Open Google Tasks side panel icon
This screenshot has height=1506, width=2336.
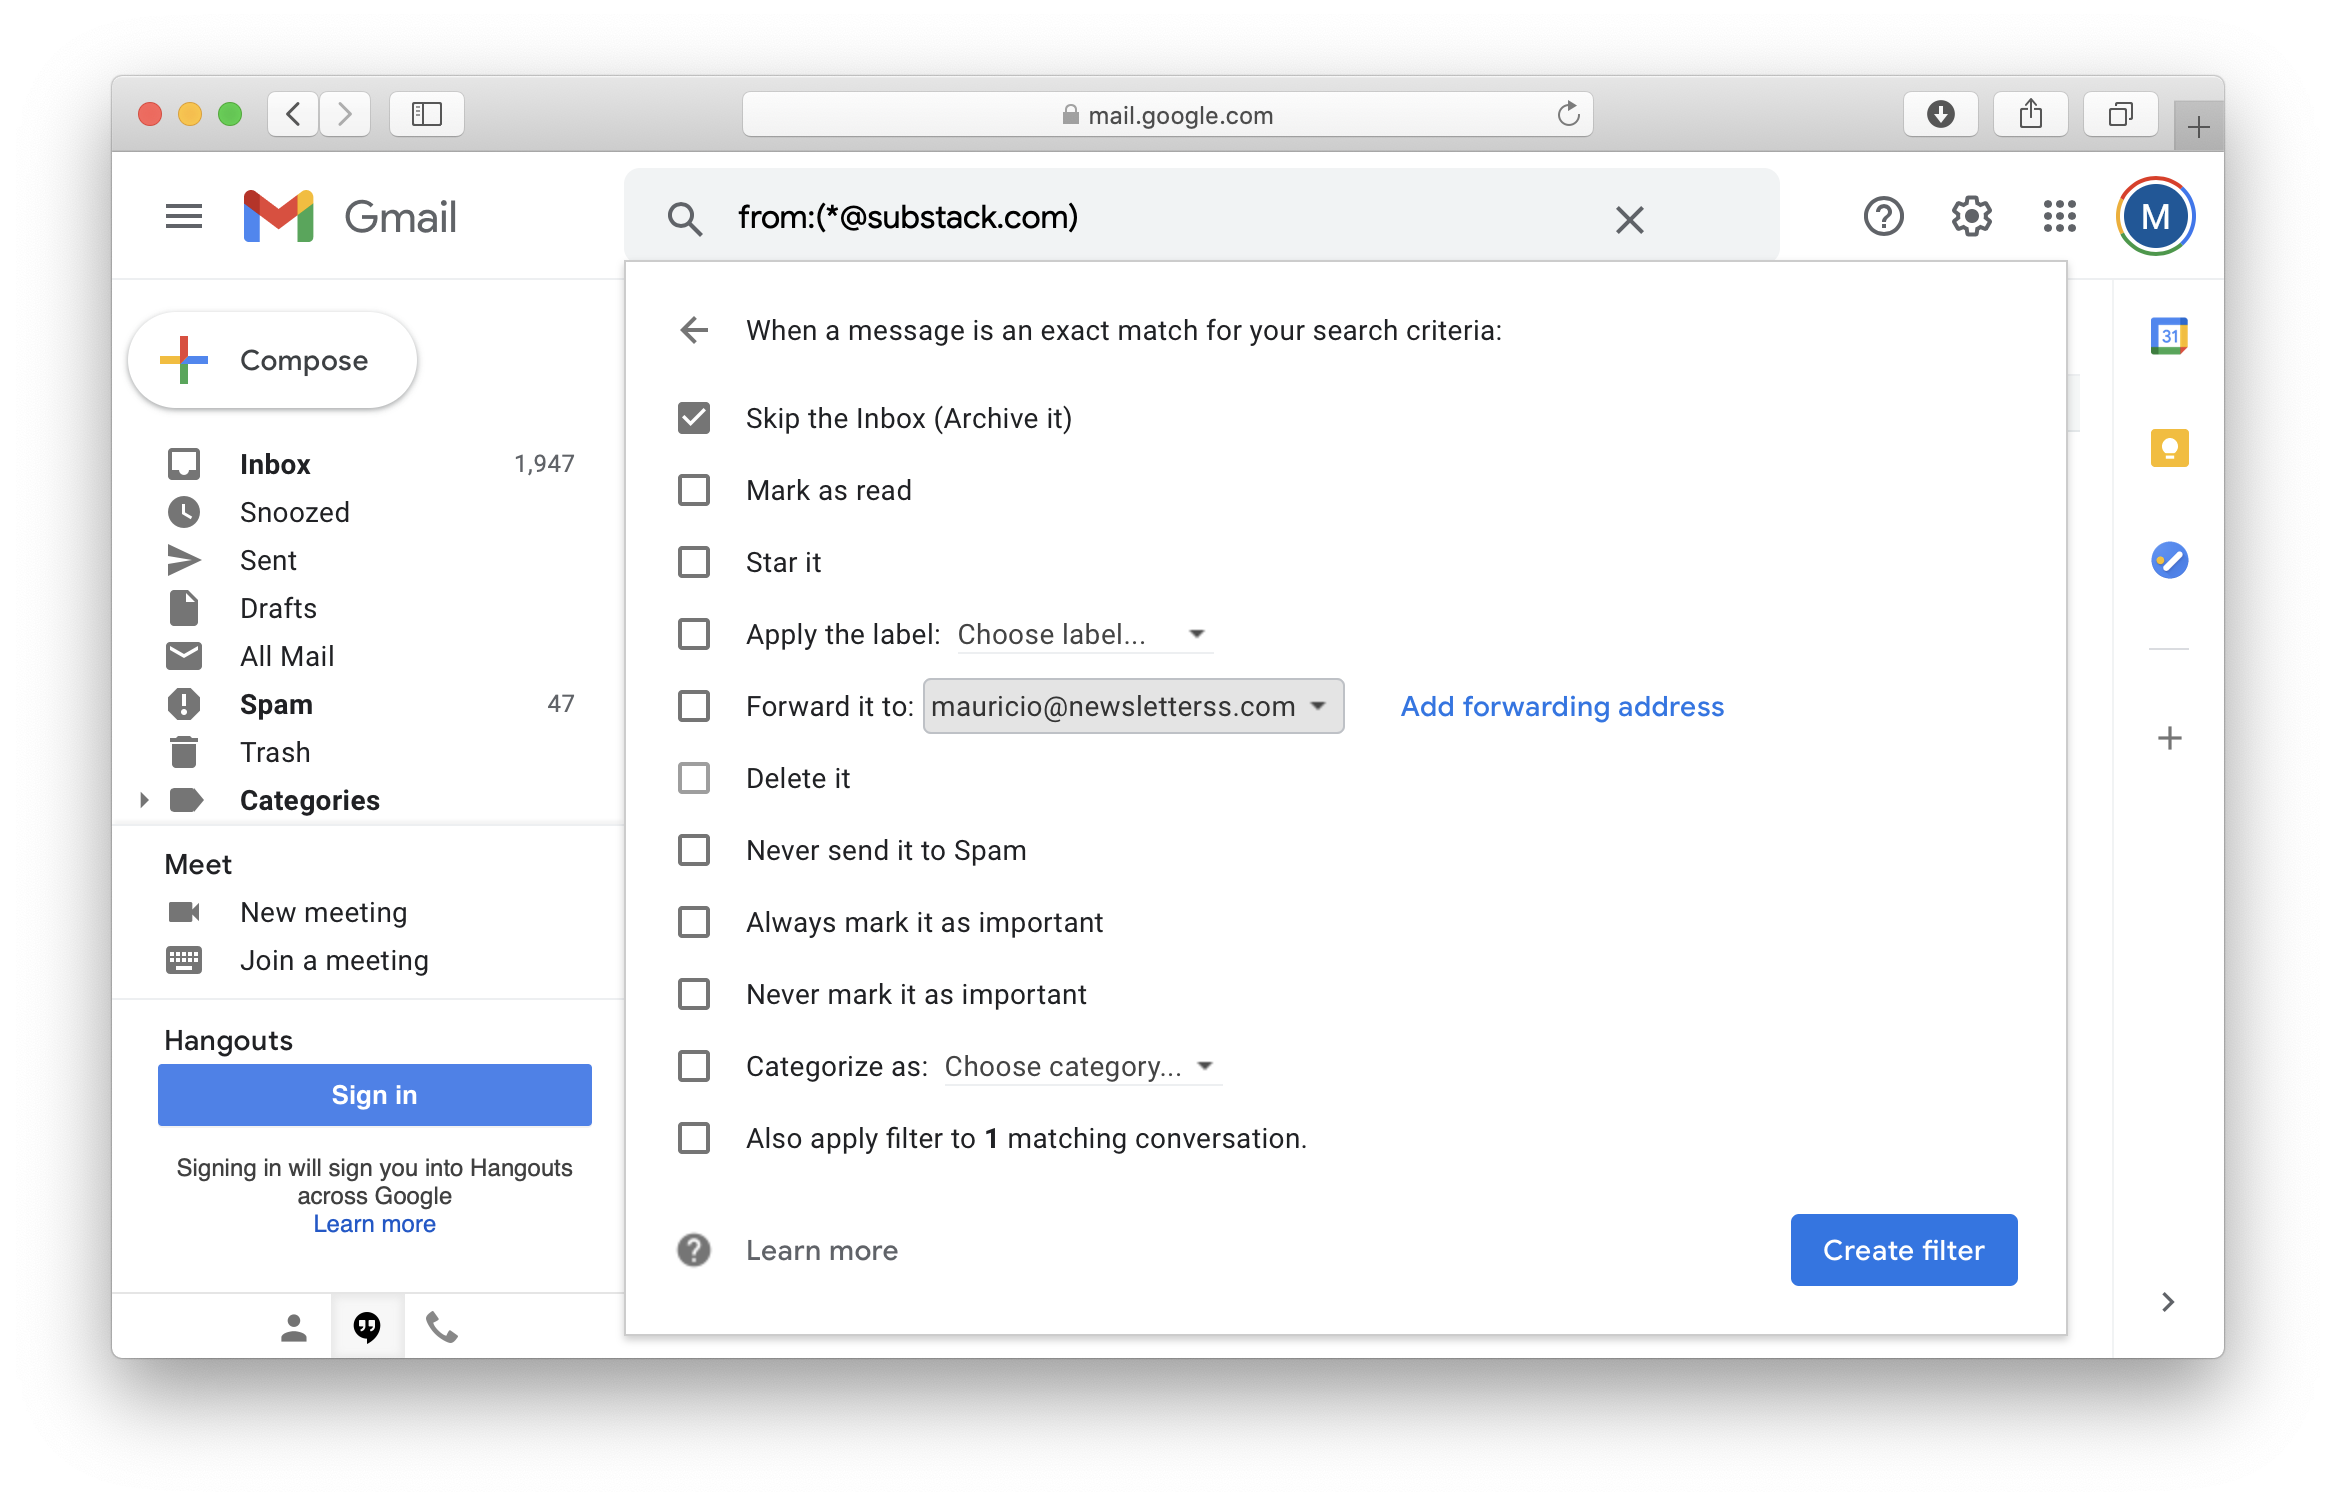pyautogui.click(x=2169, y=560)
